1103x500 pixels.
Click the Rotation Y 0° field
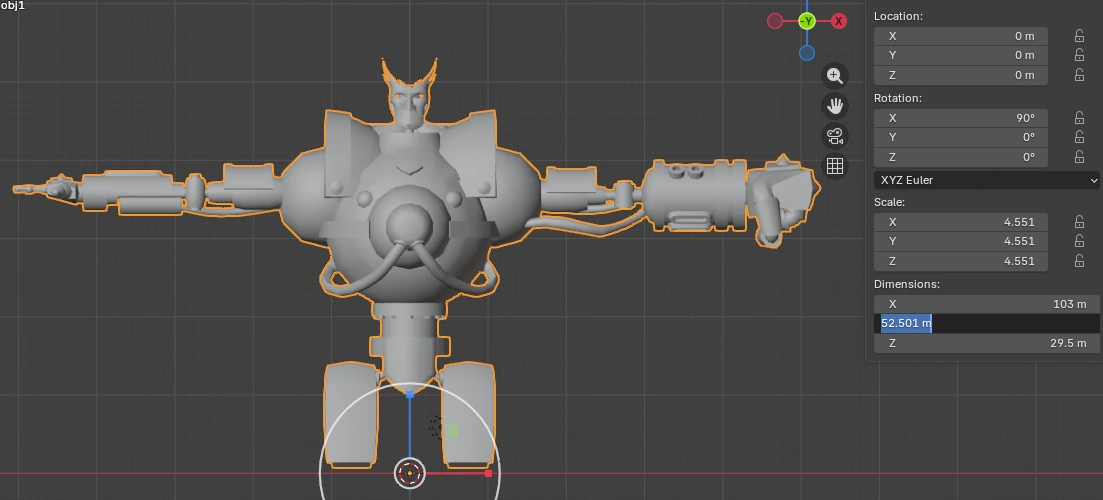[960, 137]
